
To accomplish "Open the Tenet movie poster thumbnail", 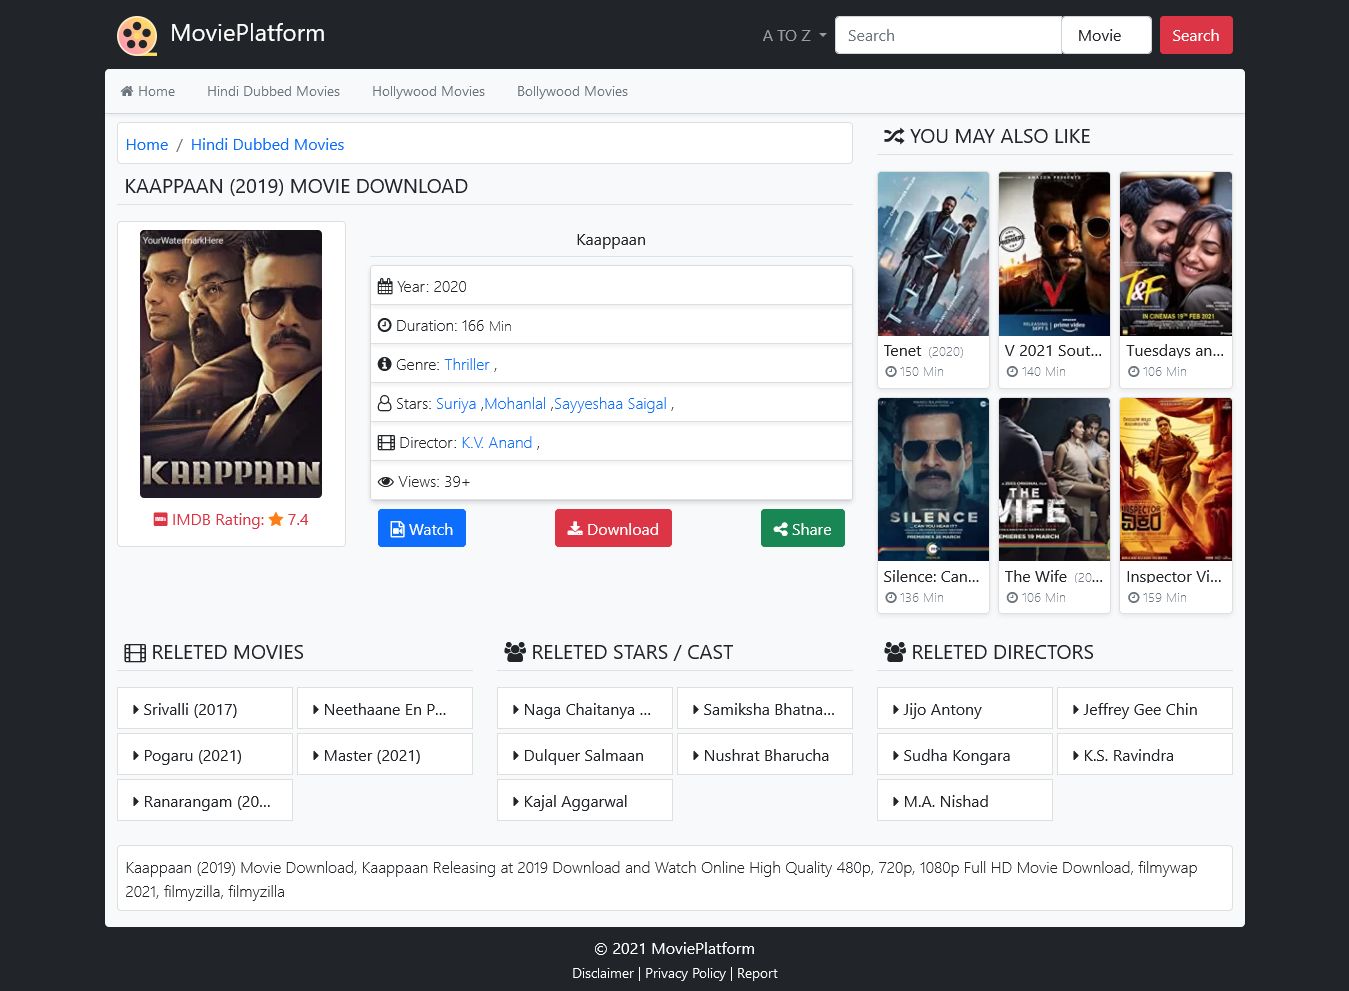I will [x=933, y=255].
